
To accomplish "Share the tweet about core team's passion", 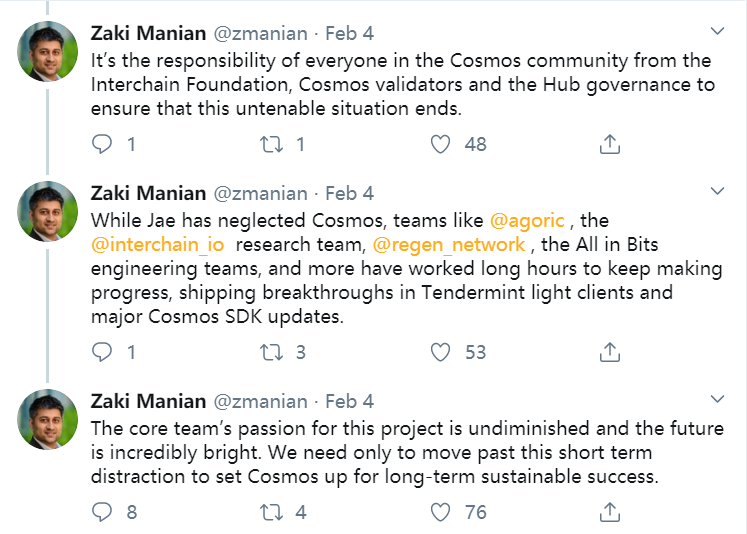I will click(x=609, y=512).
